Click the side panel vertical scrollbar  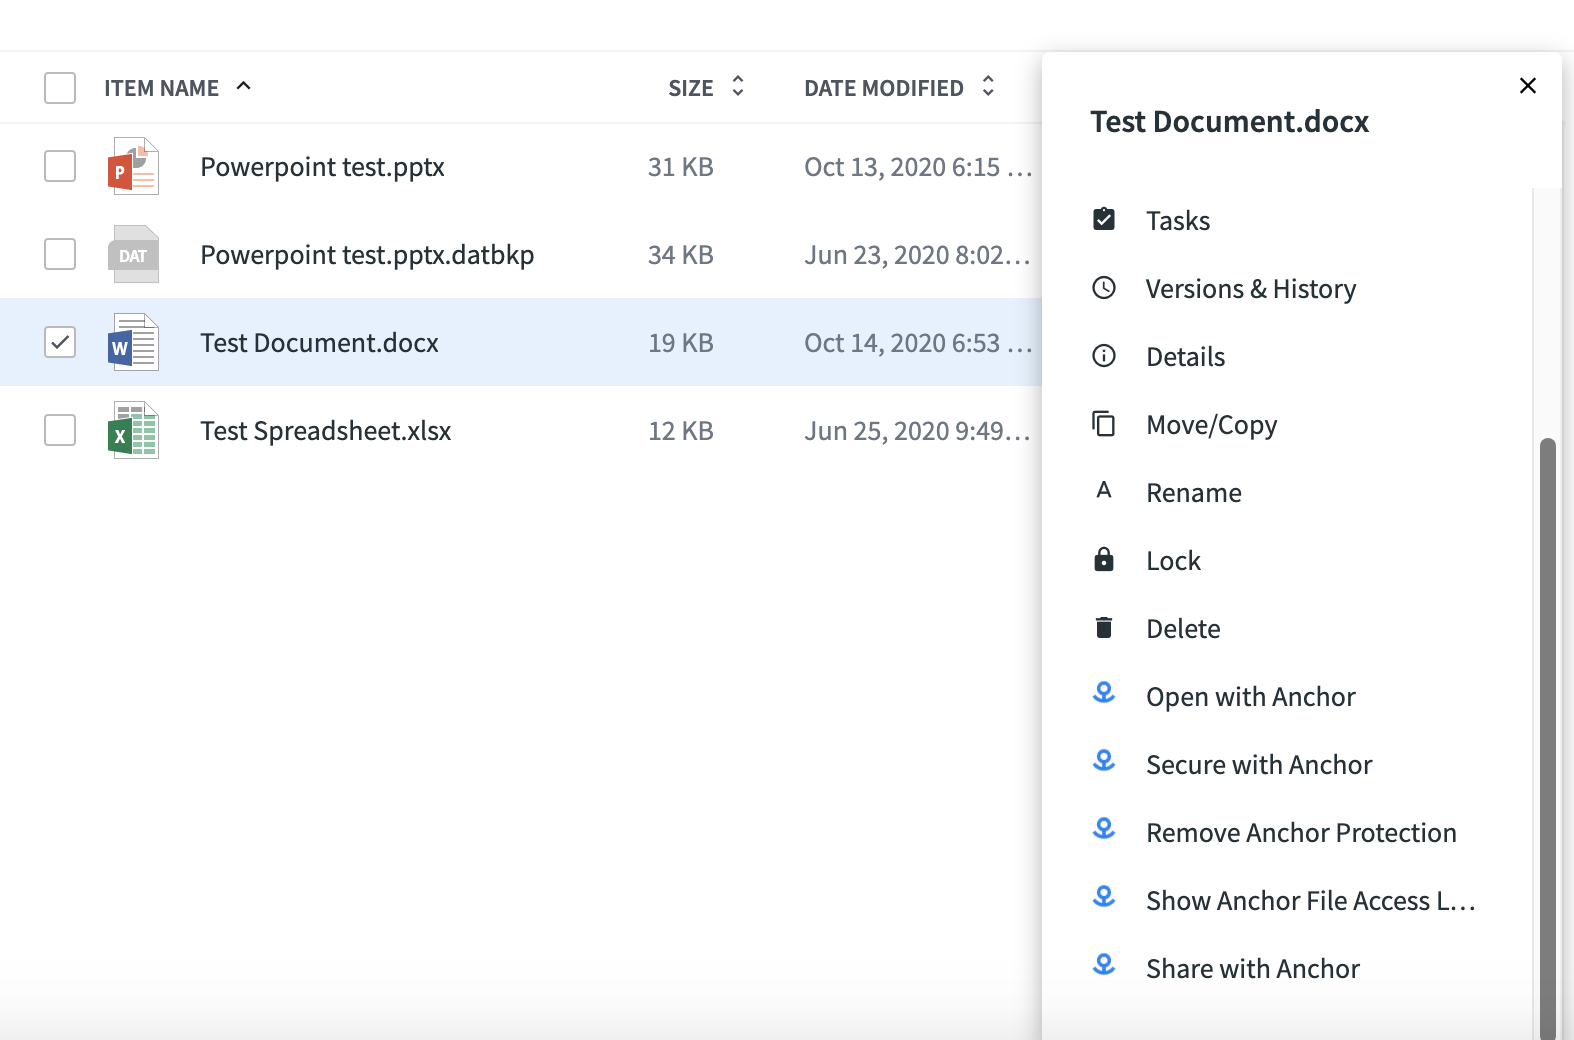pyautogui.click(x=1547, y=738)
